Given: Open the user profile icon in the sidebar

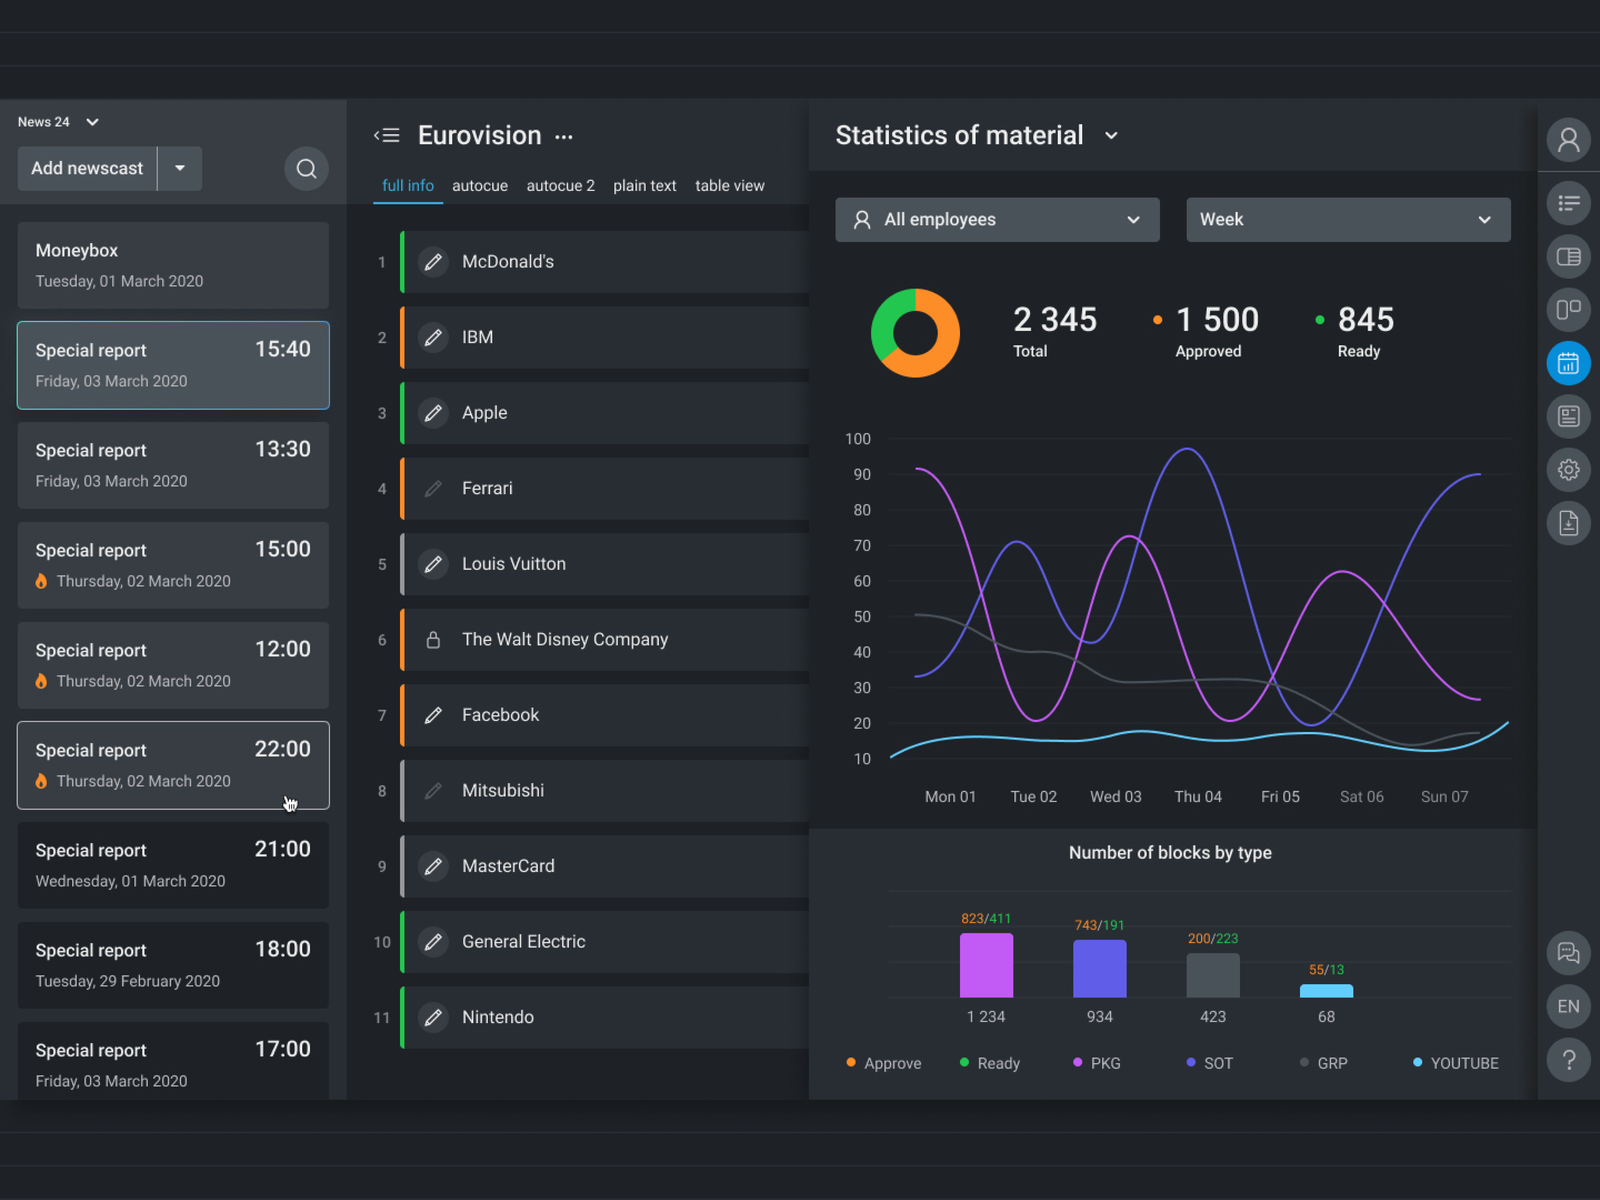Looking at the screenshot, I should pos(1568,140).
